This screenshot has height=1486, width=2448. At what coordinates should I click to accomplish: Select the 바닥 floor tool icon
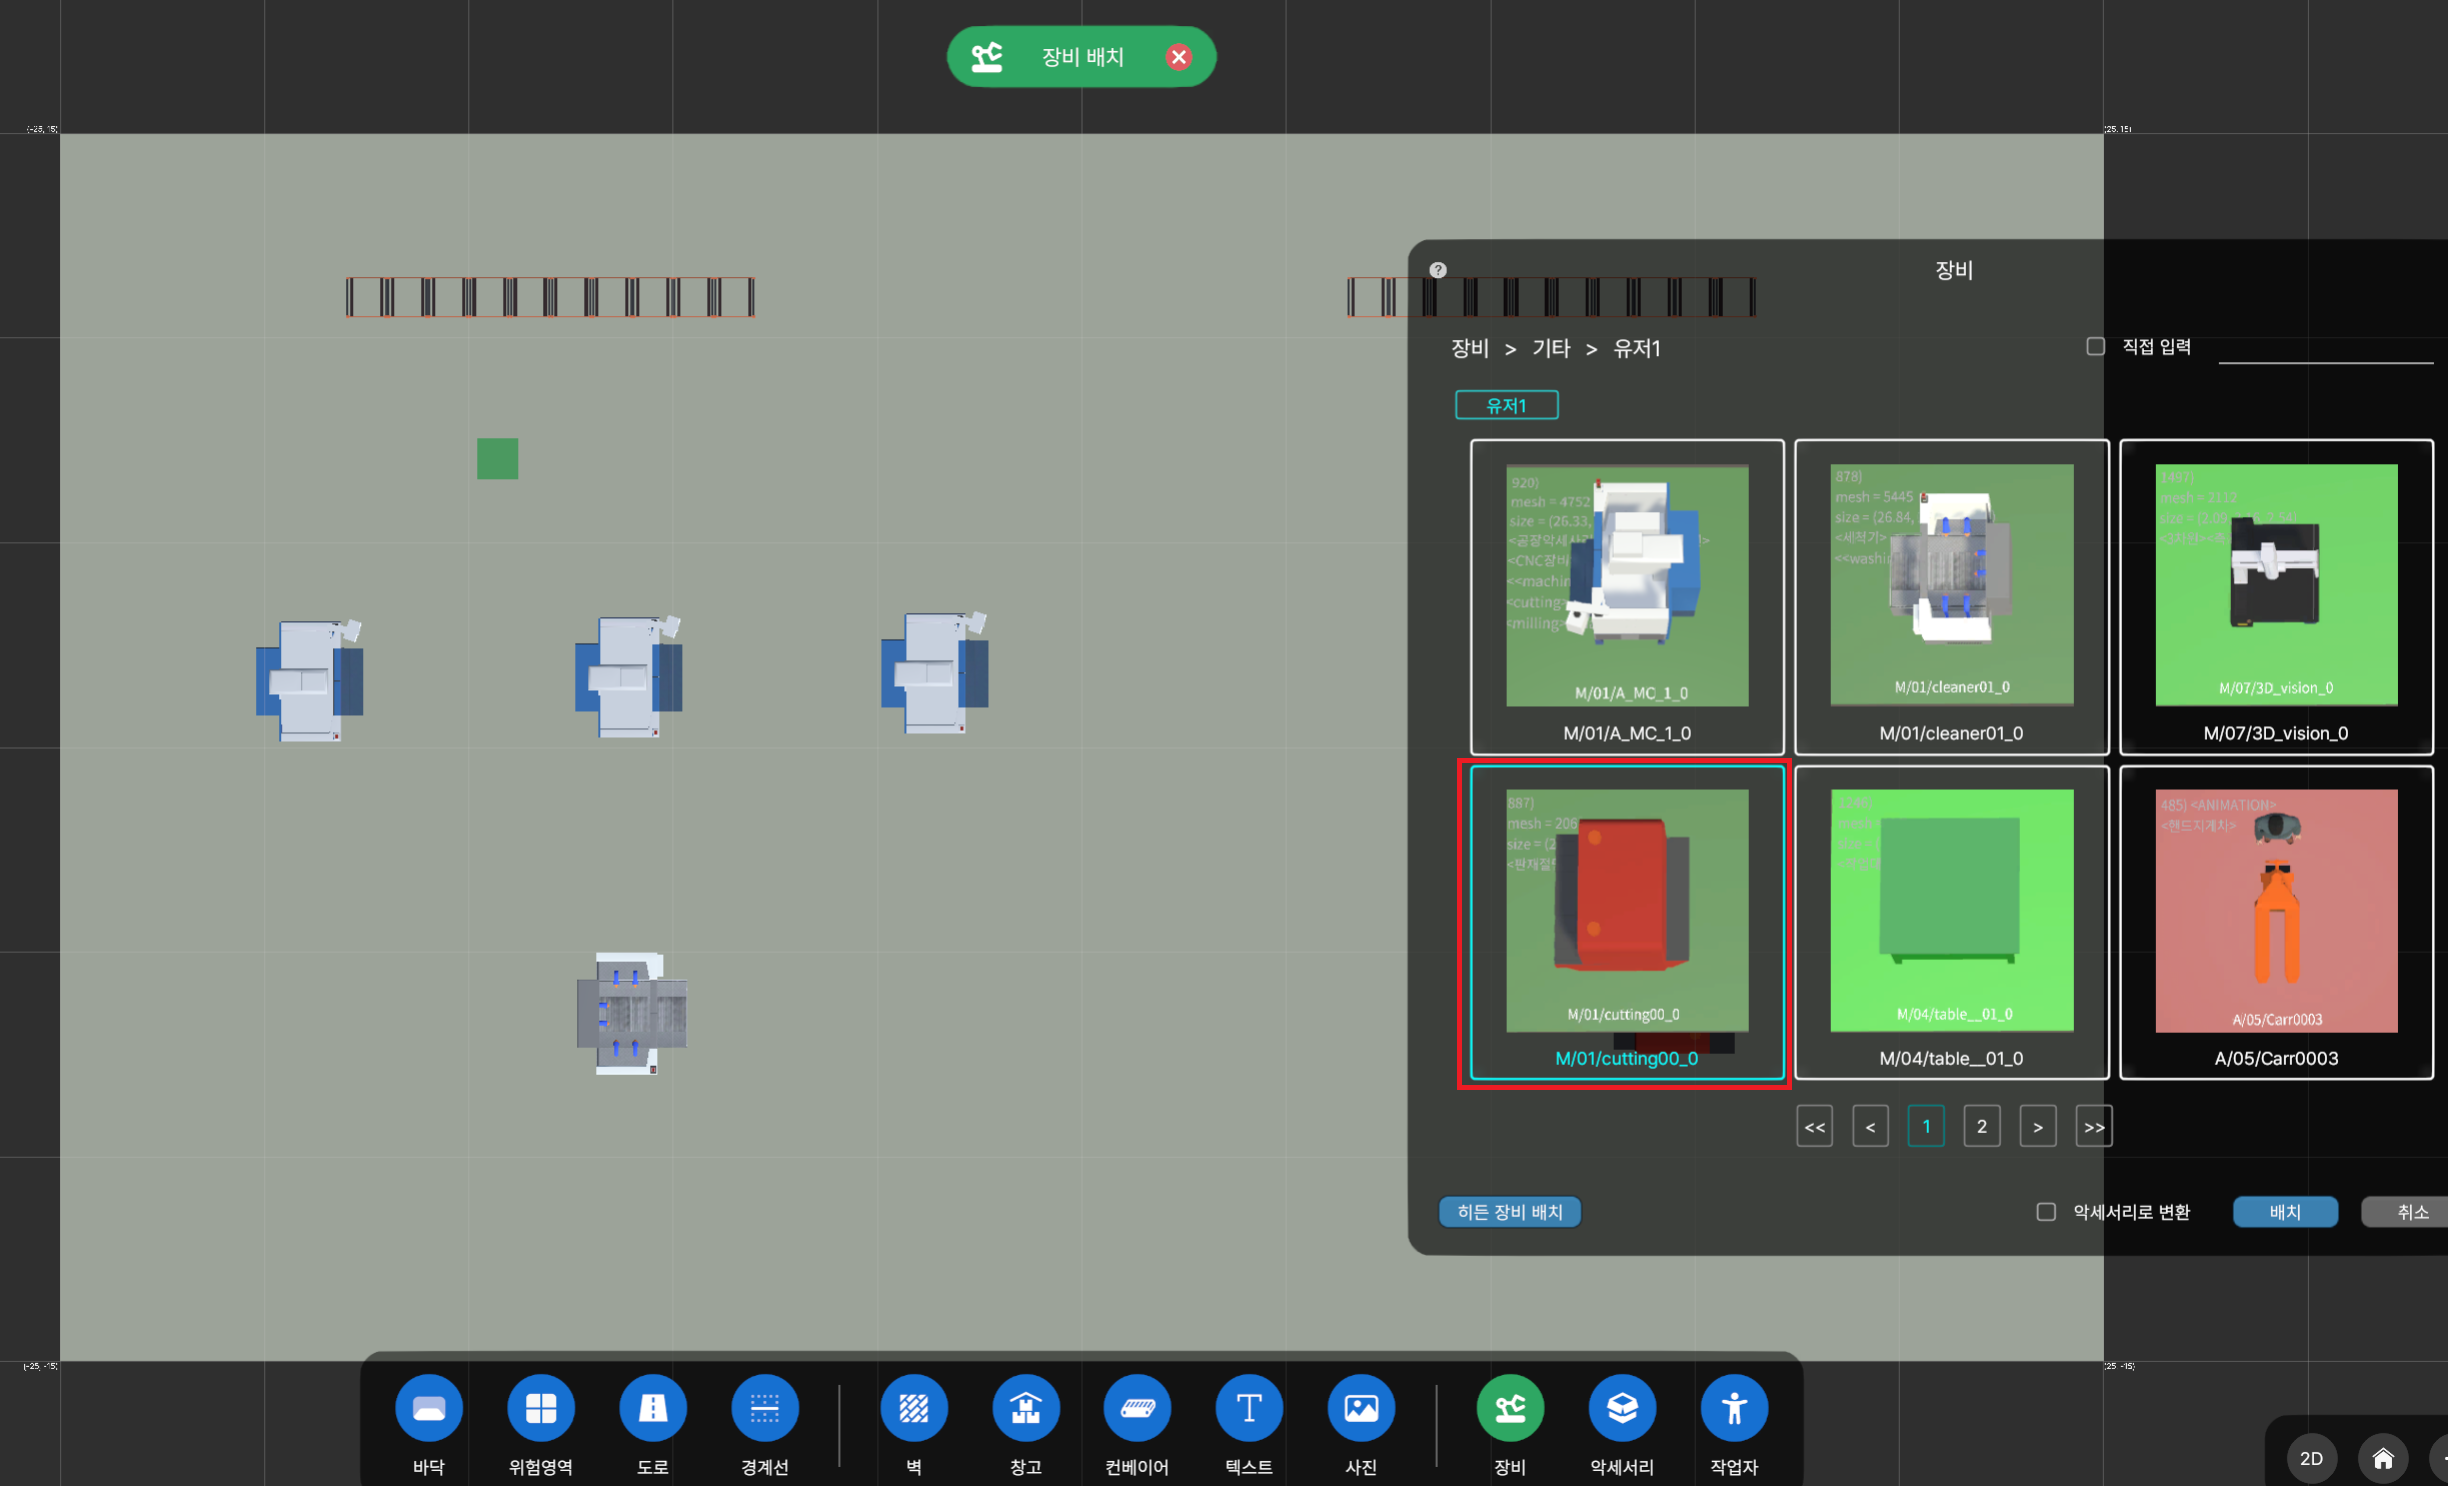point(429,1408)
